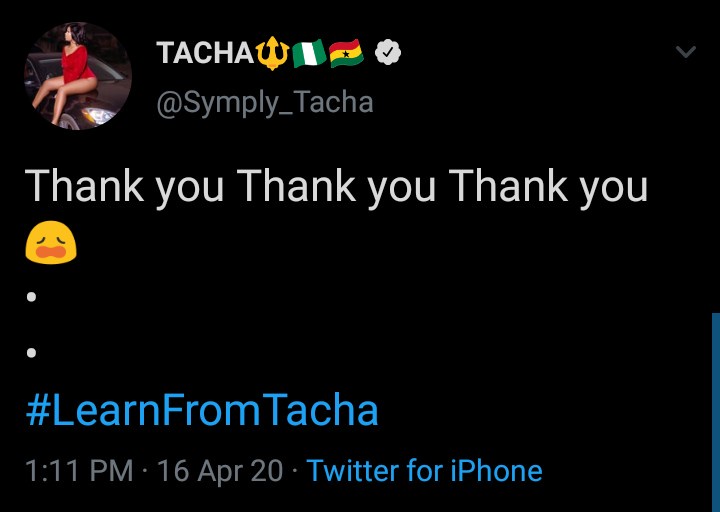The image size is (720, 512).
Task: Open the tweet options chevron dropdown
Action: click(685, 53)
